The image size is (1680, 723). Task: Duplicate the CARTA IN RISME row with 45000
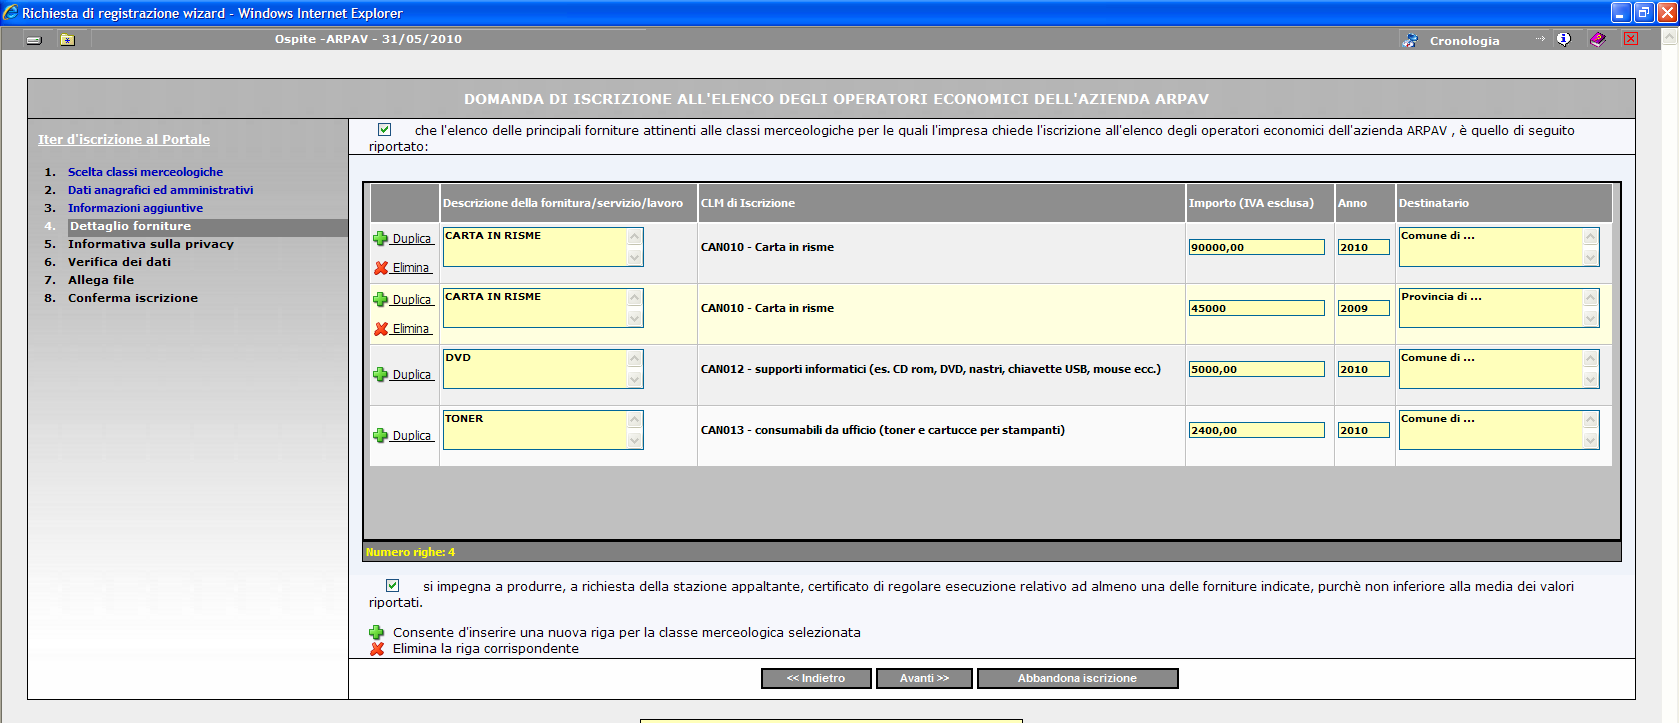(403, 299)
